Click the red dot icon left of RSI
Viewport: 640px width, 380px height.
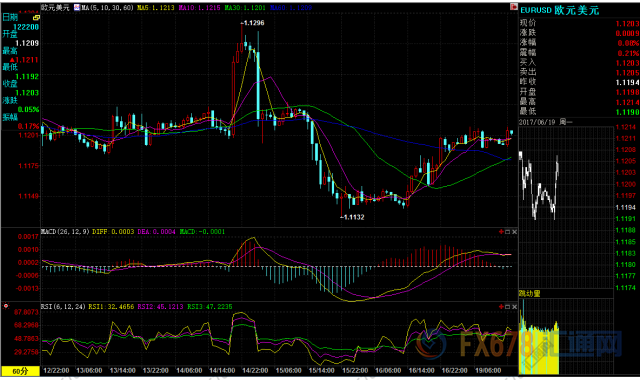tap(6, 306)
